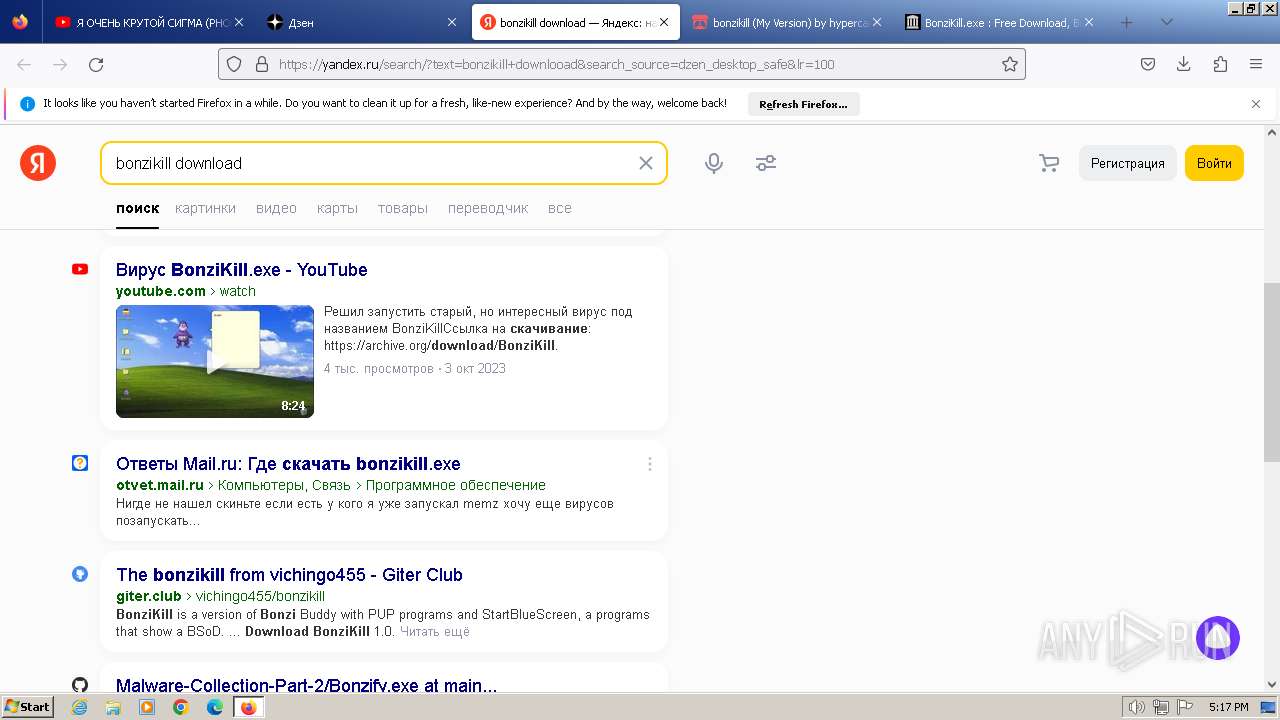Open Malware-Collection-Part-2/Bonzify.exe result
This screenshot has width=1280, height=720.
[306, 685]
